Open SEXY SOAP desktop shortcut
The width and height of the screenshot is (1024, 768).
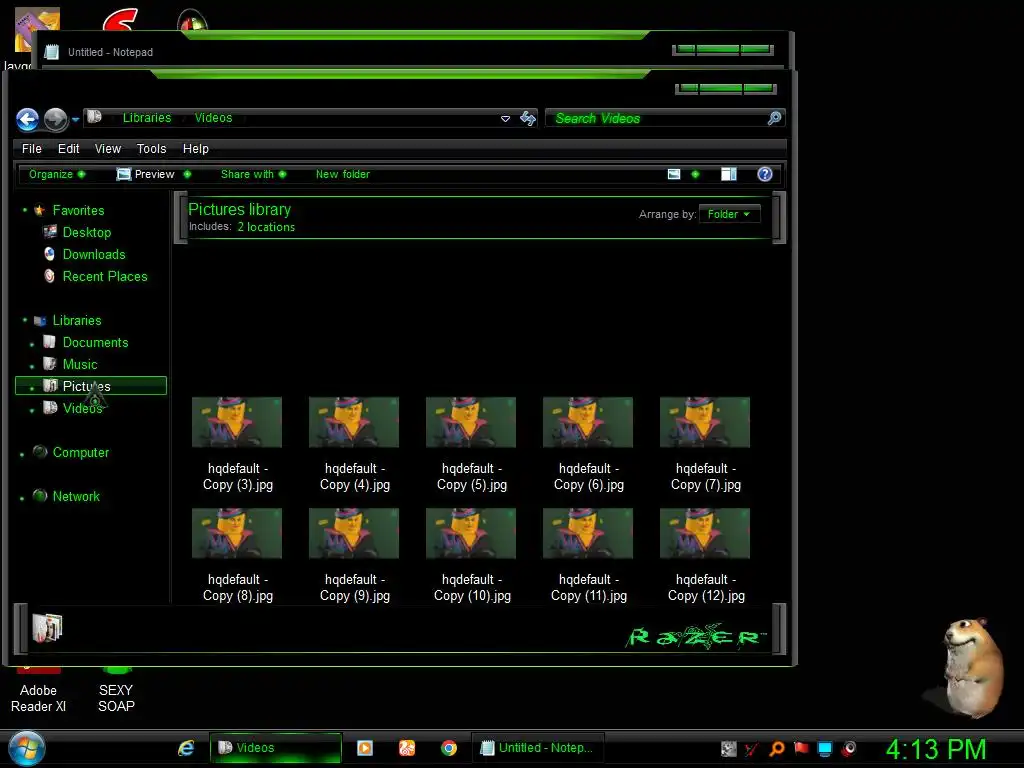point(116,691)
